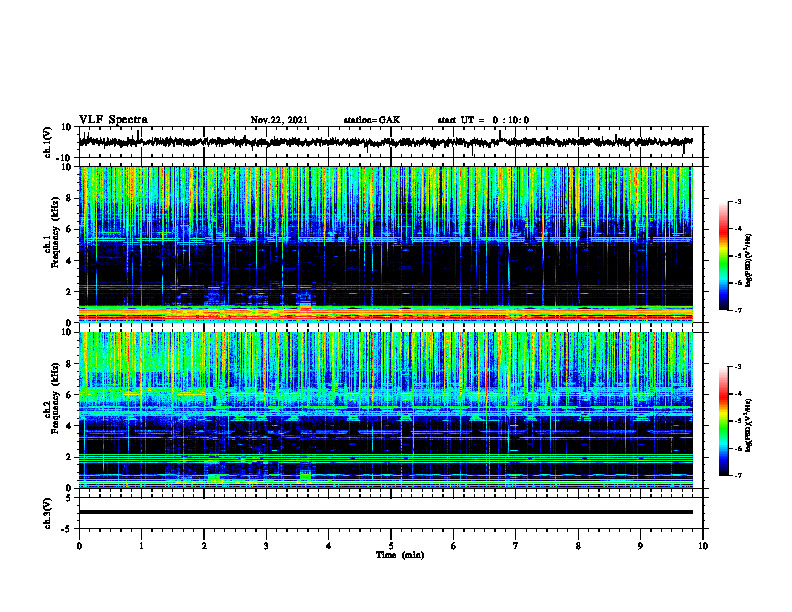Click the ch.2 spectrogram panel

[x=385, y=410]
